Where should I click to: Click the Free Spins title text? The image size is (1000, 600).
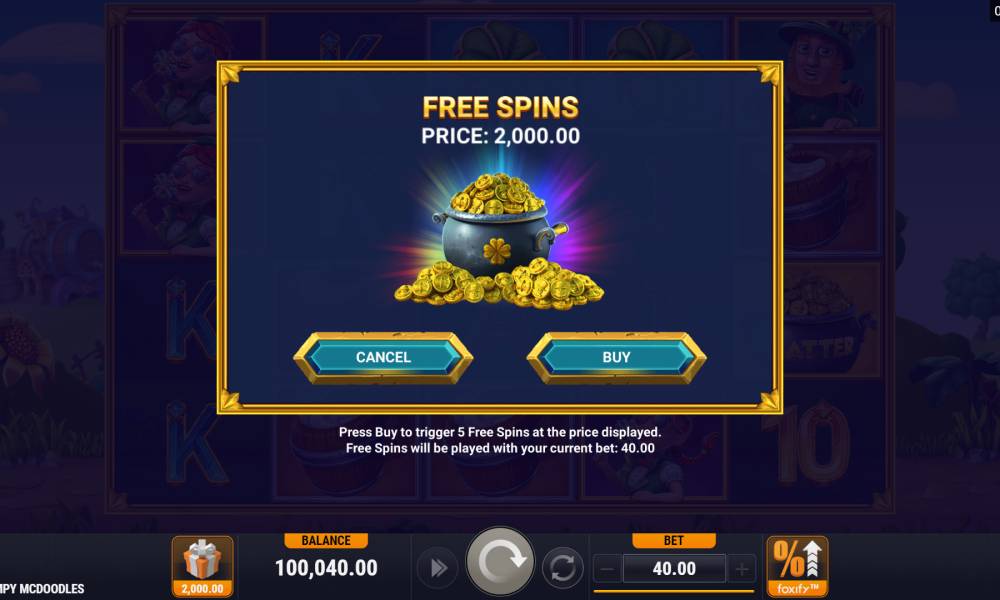coord(501,107)
